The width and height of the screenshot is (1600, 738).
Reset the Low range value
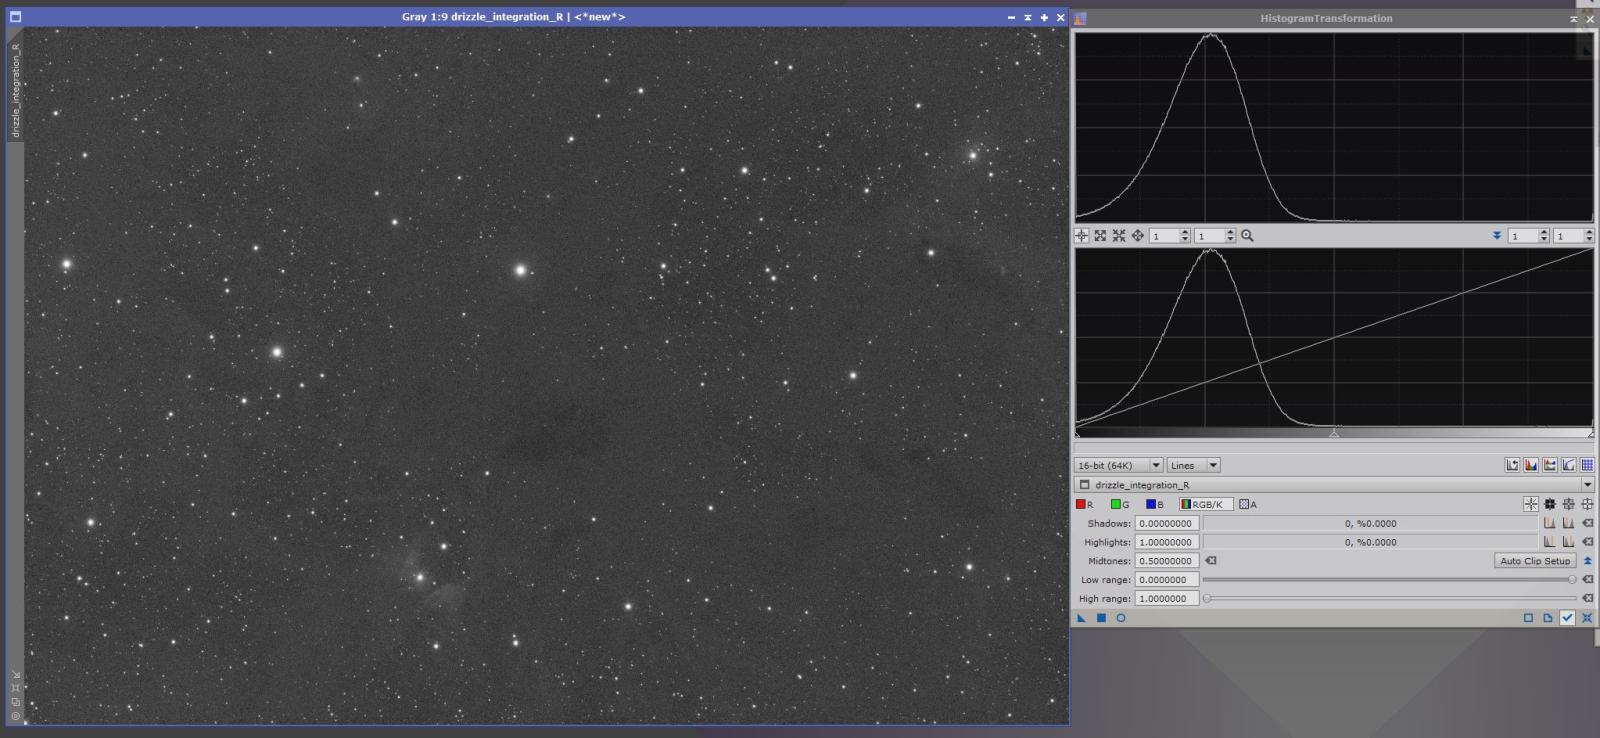[x=1587, y=580]
